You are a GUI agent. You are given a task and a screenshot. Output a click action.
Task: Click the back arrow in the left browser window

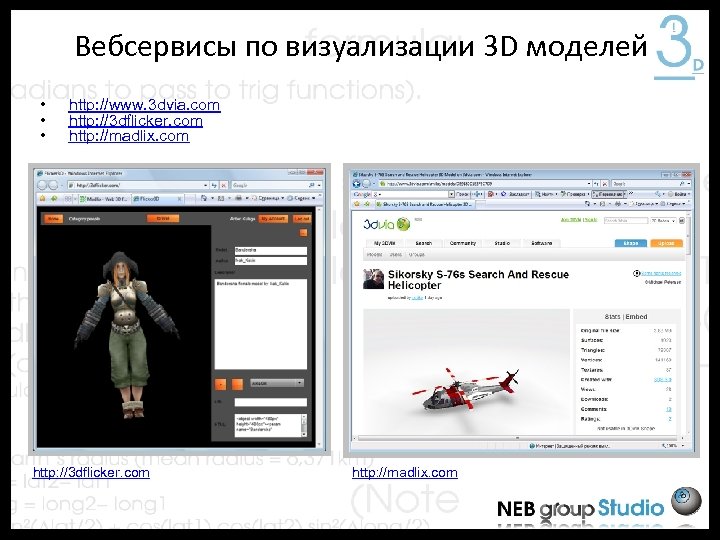(43, 185)
